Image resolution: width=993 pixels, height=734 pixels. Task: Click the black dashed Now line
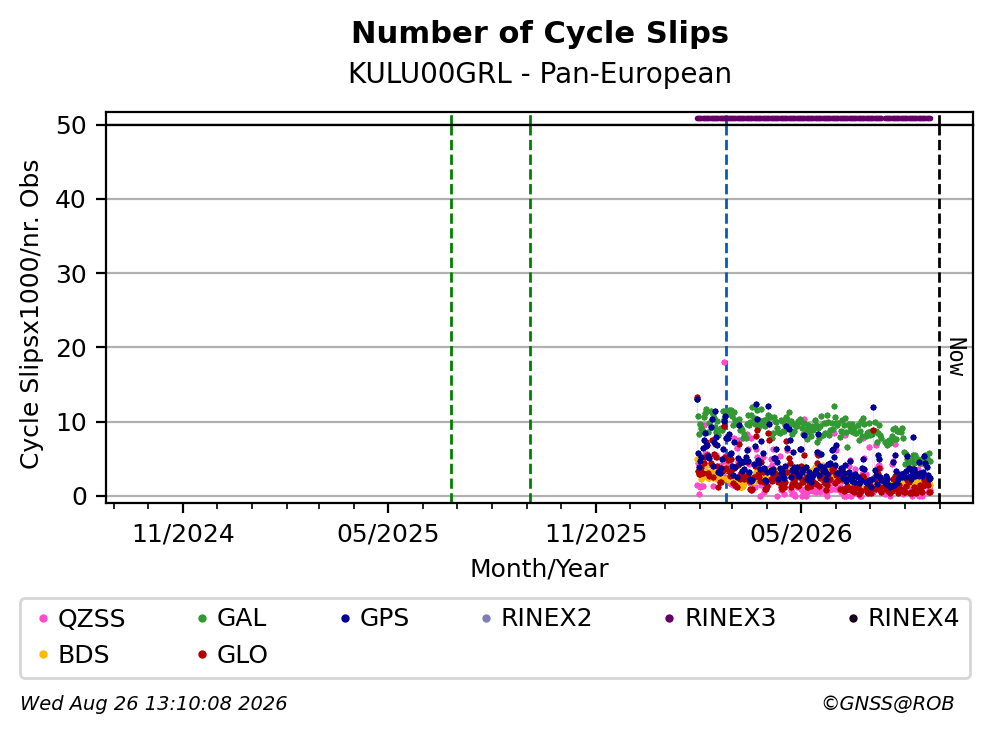click(939, 309)
